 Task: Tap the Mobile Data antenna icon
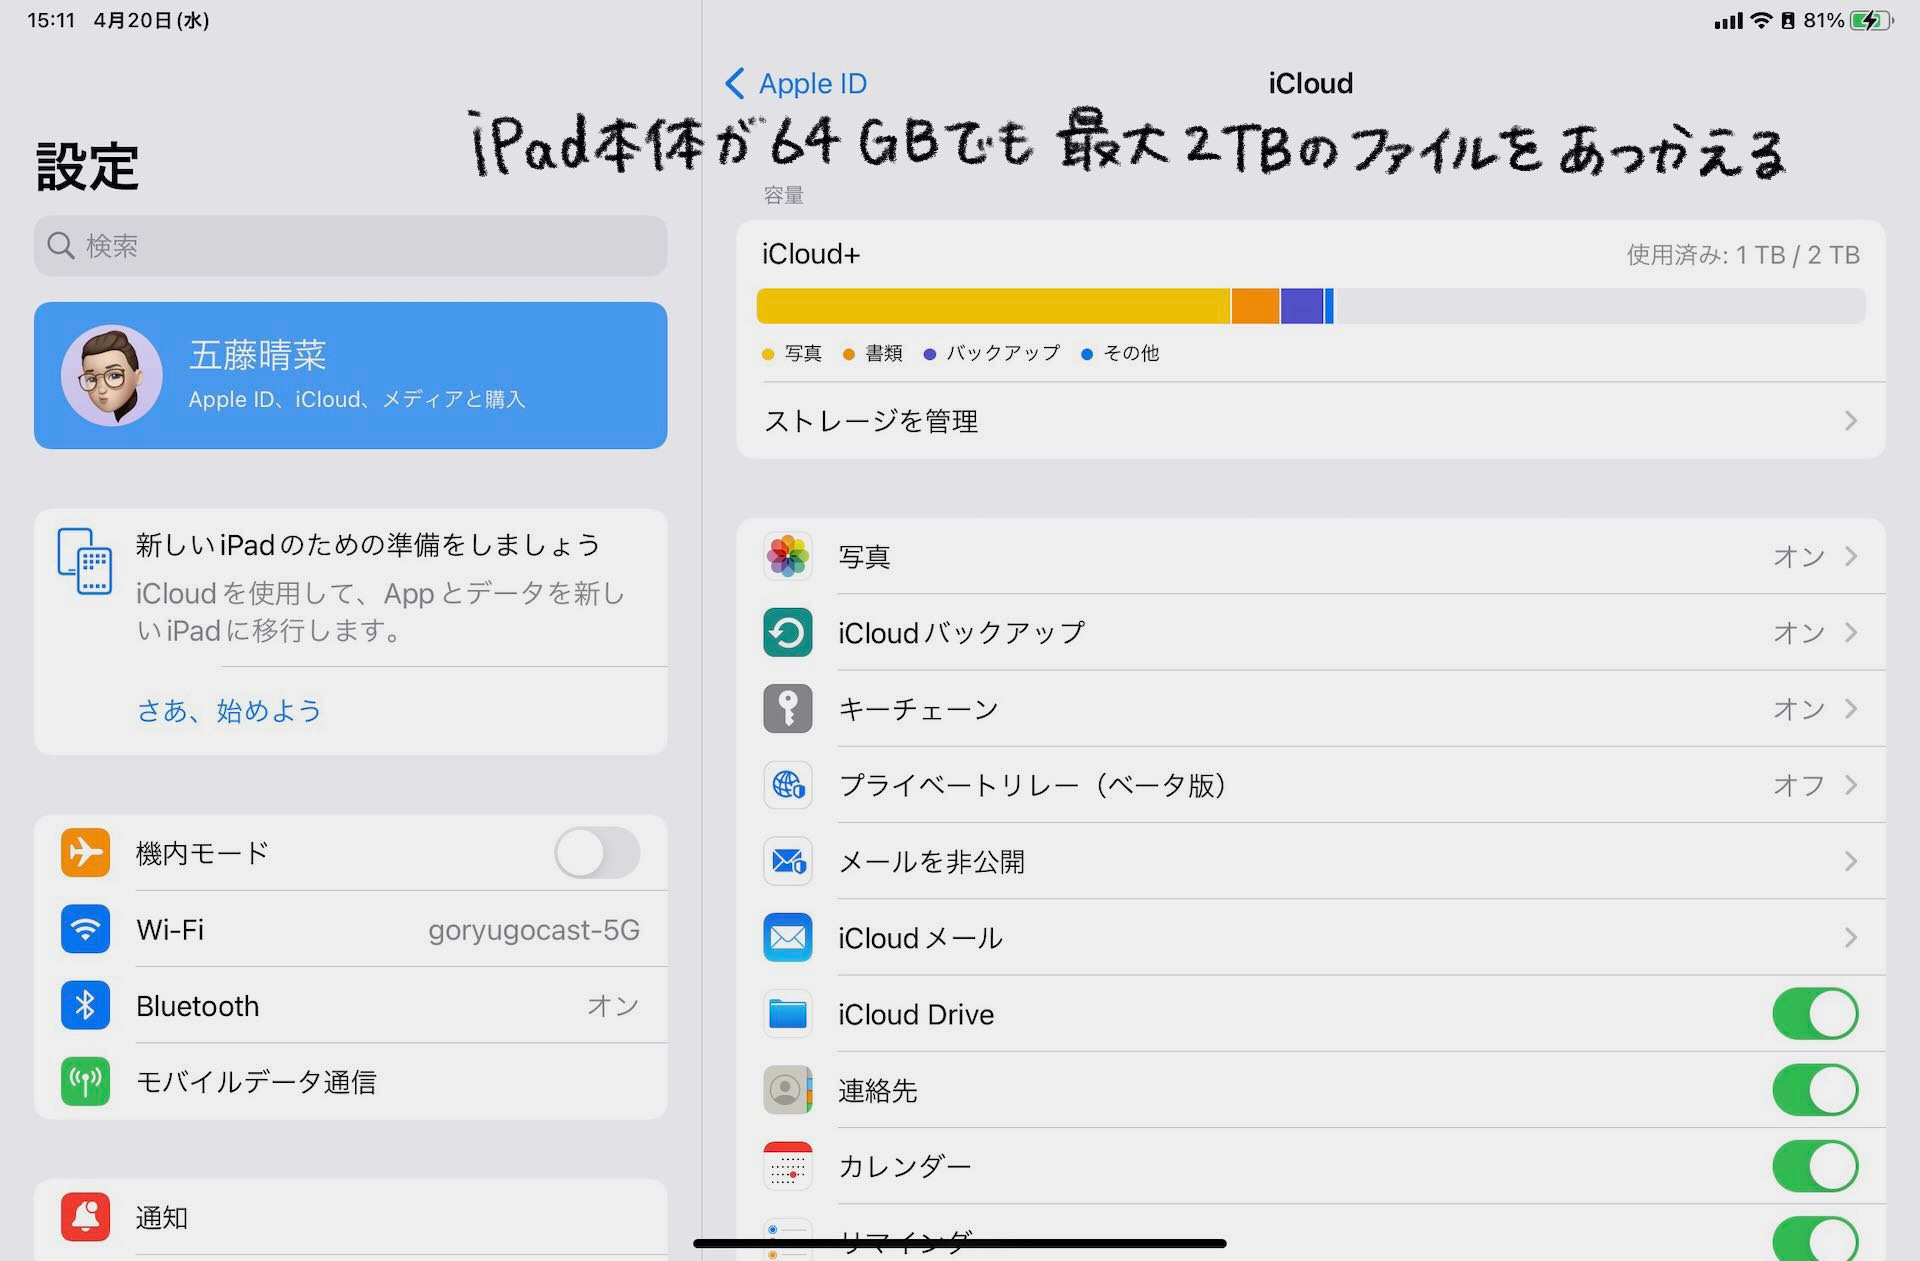click(x=85, y=1081)
